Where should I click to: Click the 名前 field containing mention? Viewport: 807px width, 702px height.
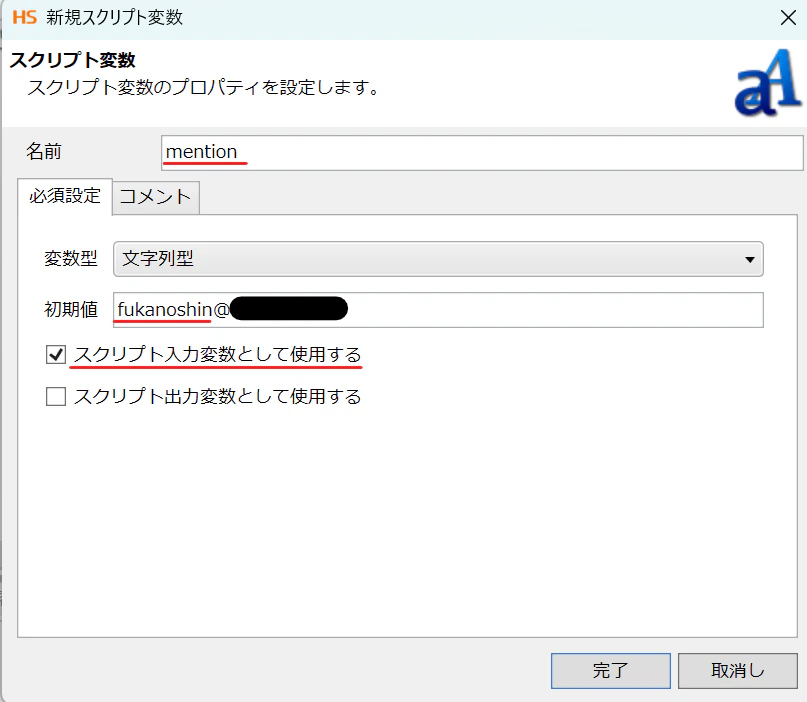[482, 152]
